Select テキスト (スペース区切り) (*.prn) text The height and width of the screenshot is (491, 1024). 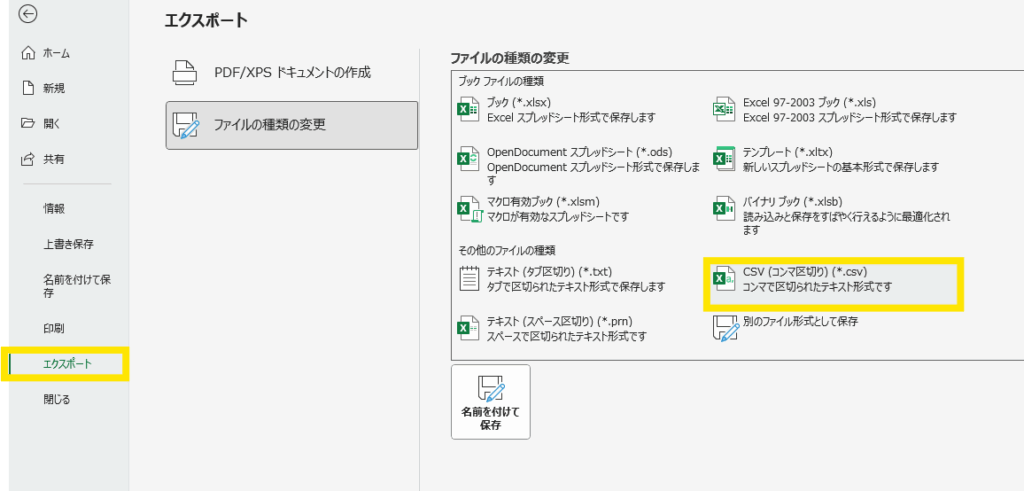pos(560,321)
